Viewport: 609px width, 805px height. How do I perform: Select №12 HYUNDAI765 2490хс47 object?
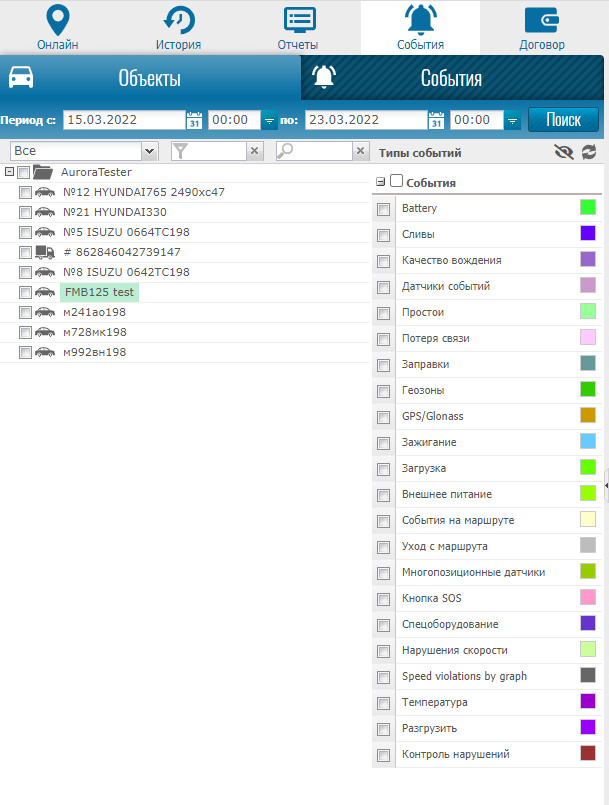point(144,192)
